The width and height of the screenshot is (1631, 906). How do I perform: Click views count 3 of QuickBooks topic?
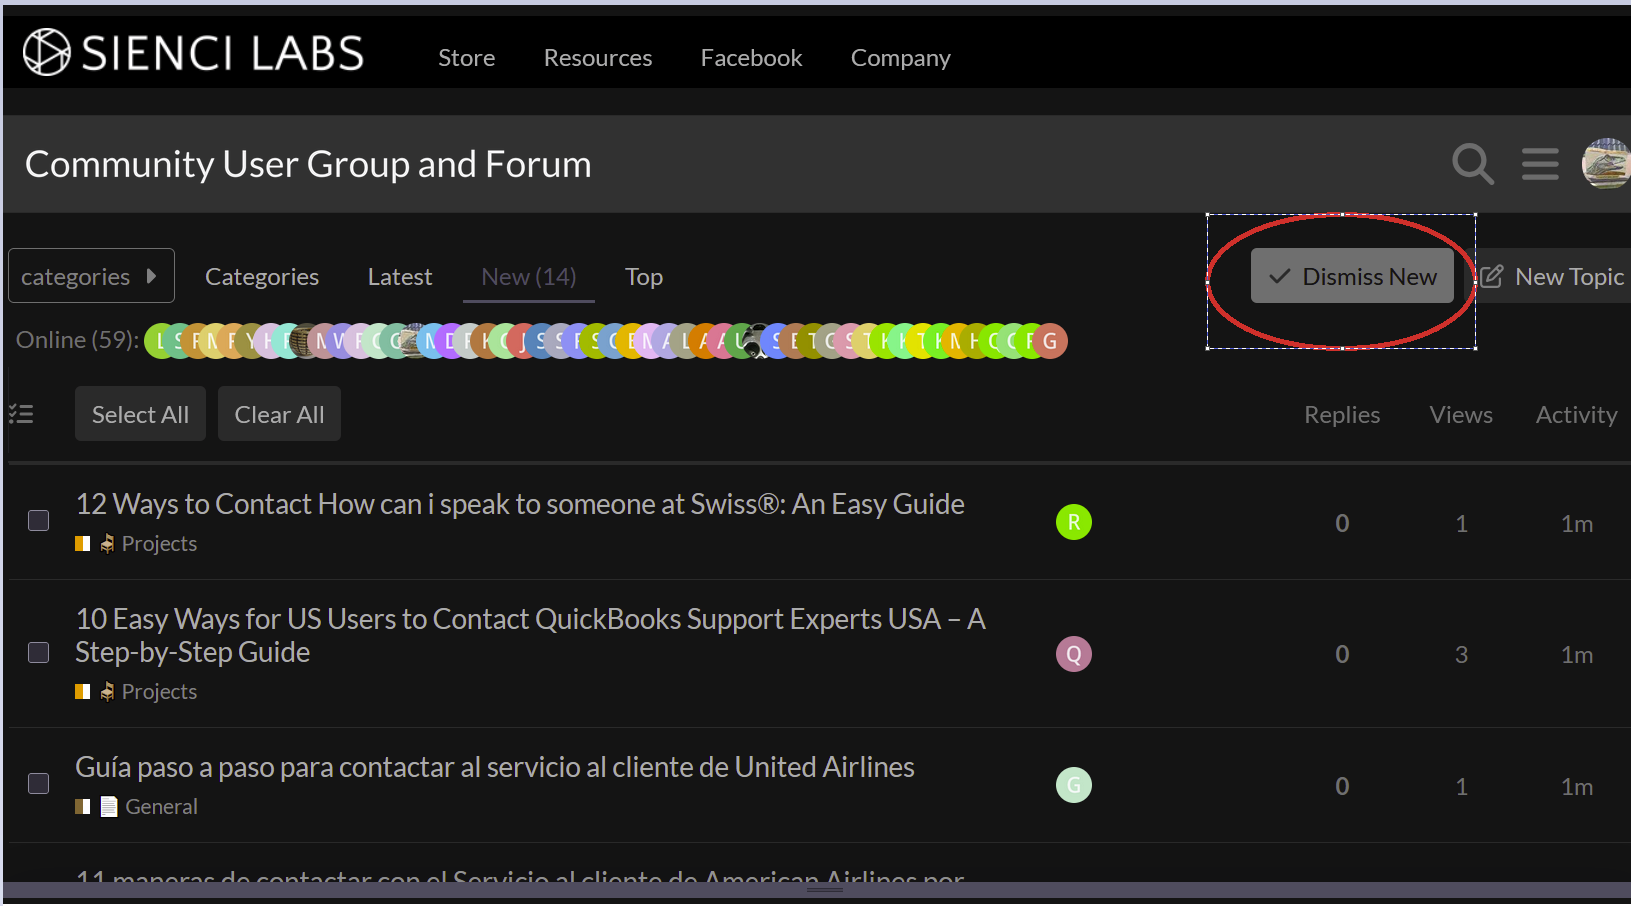[1461, 655]
